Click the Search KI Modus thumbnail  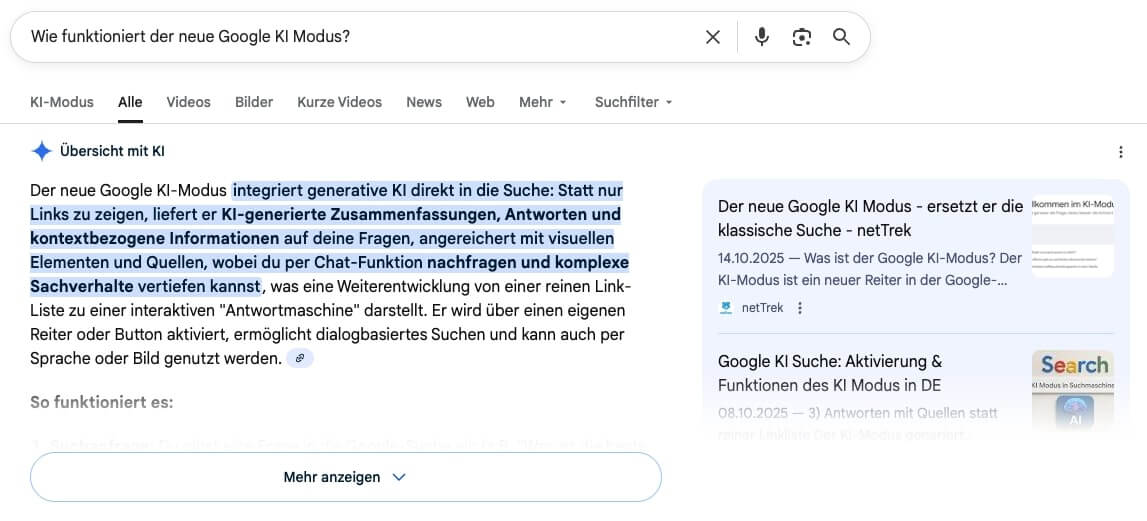click(x=1072, y=389)
